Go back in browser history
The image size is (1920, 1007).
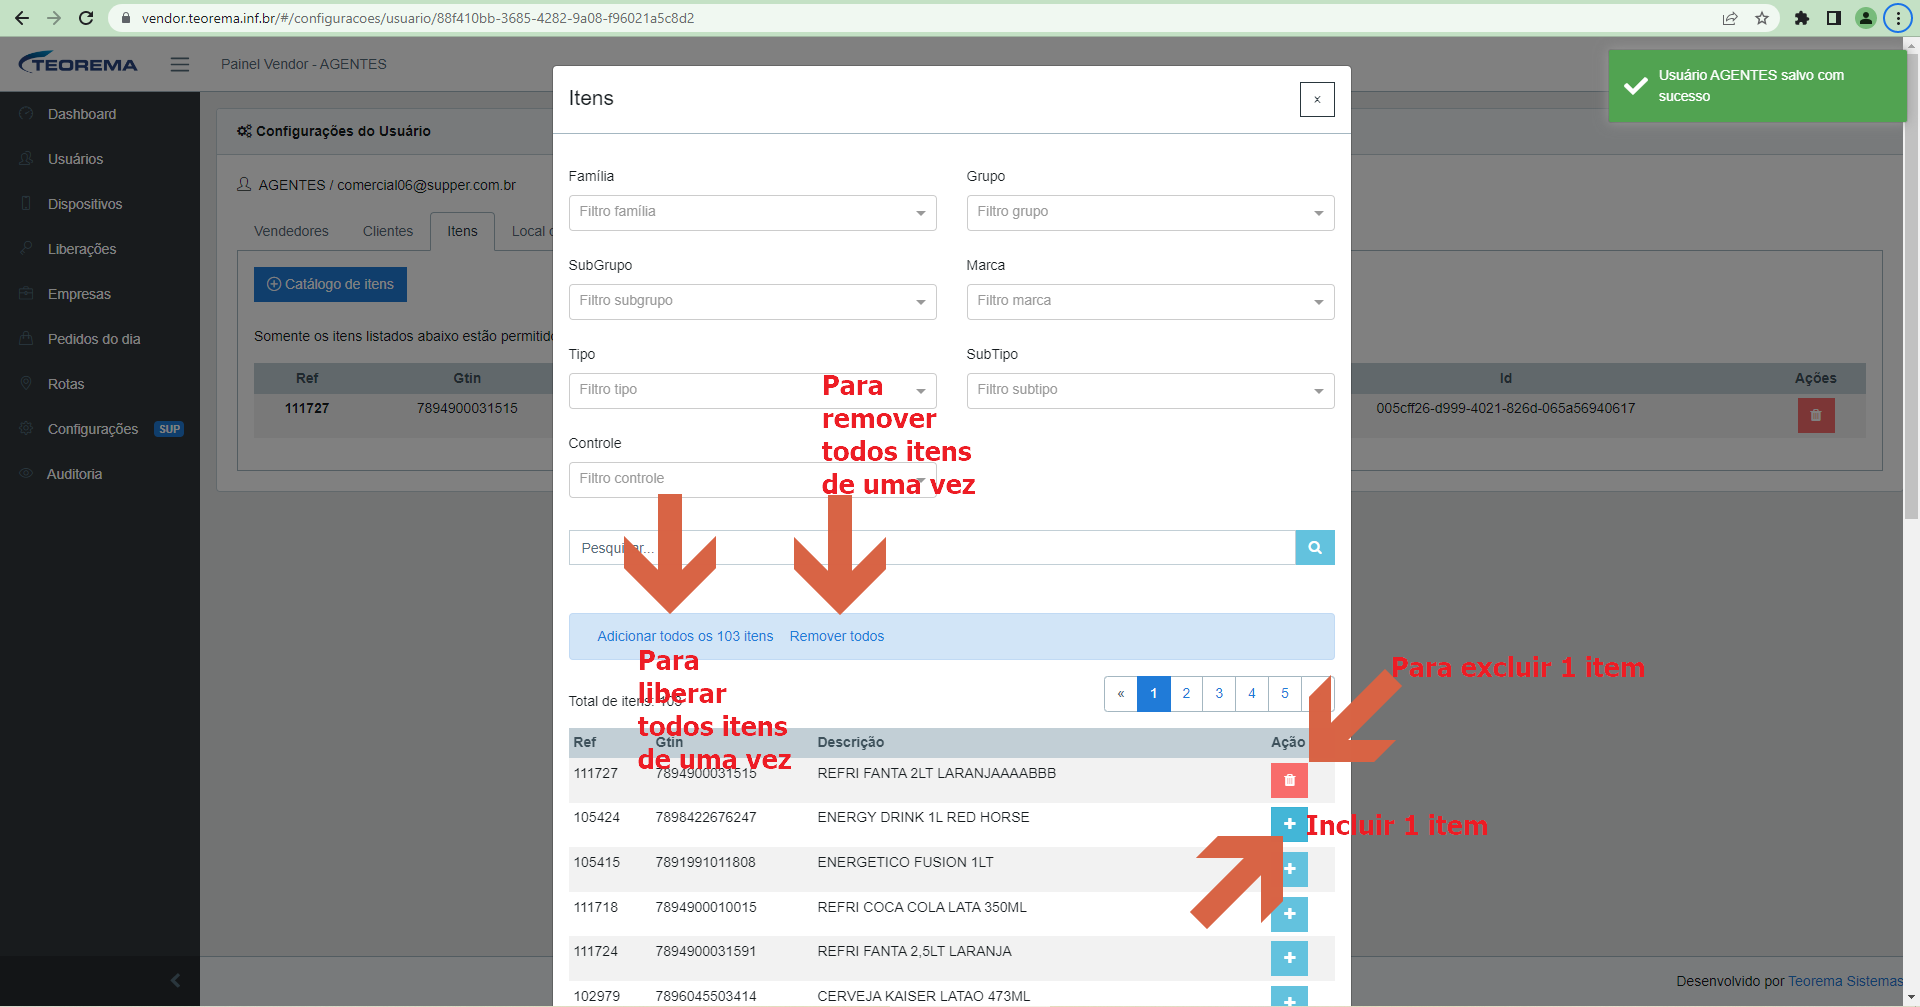click(x=22, y=18)
